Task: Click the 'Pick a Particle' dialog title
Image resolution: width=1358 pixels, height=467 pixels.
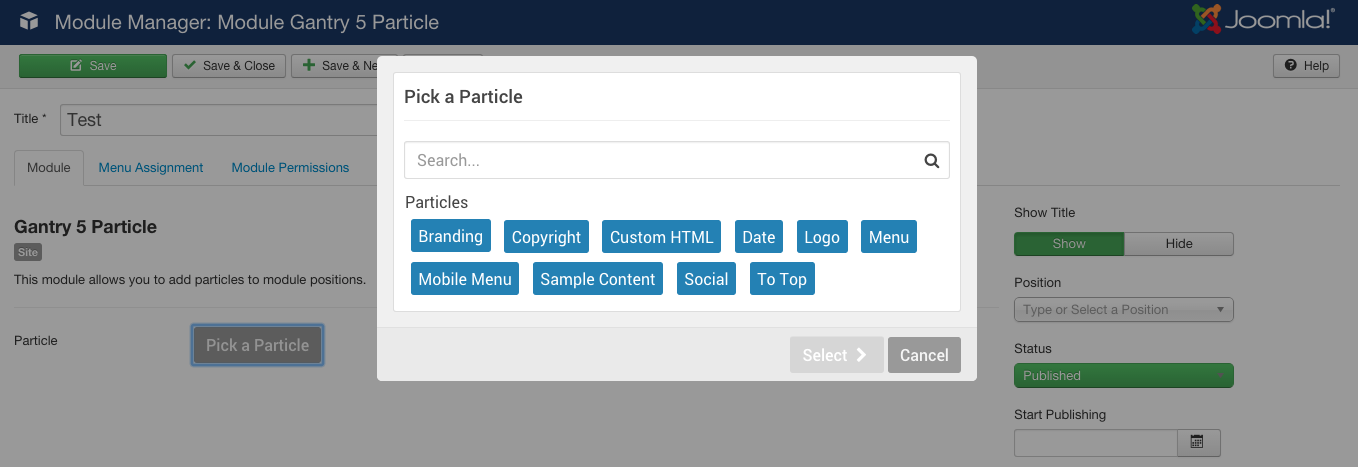Action: click(x=463, y=97)
